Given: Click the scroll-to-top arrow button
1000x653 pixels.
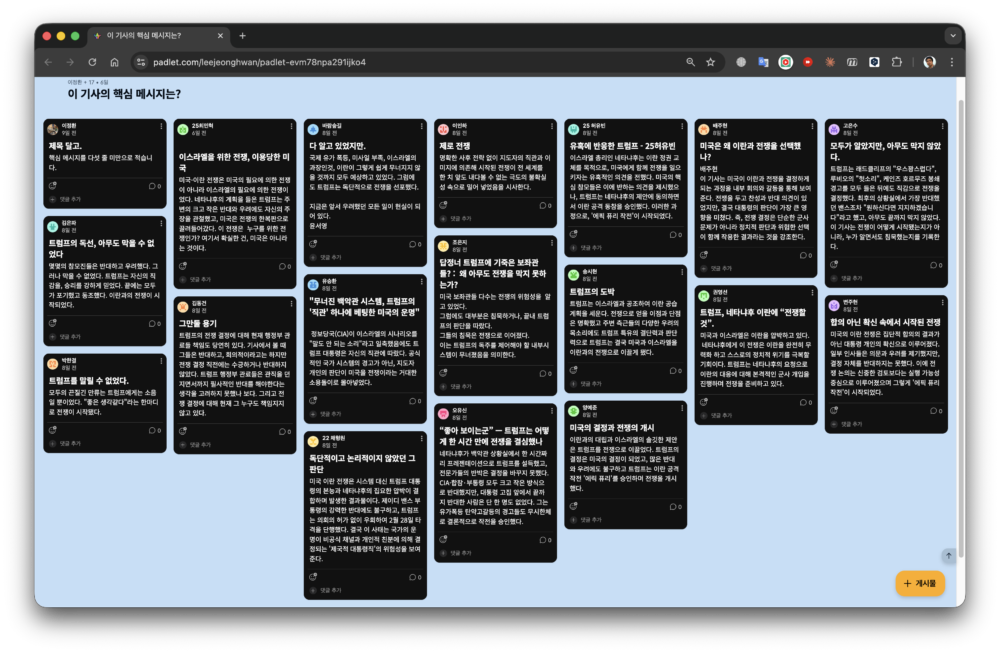Looking at the screenshot, I should click(948, 555).
